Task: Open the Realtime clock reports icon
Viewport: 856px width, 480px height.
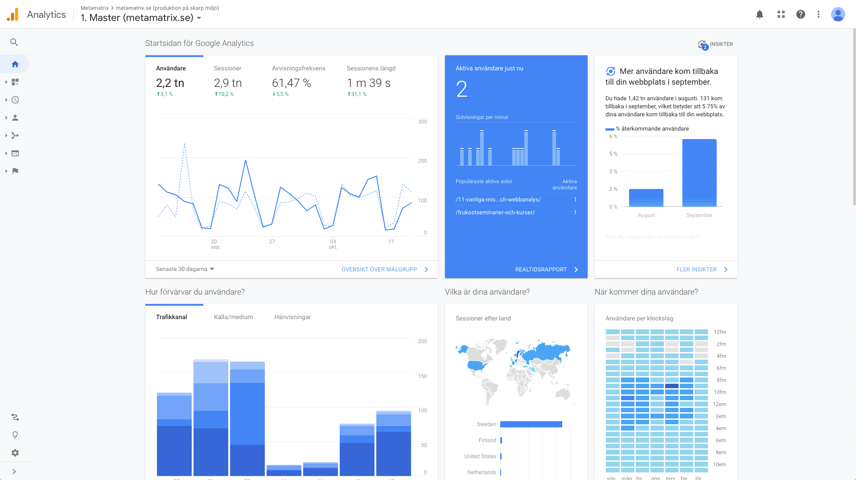Action: pos(15,100)
